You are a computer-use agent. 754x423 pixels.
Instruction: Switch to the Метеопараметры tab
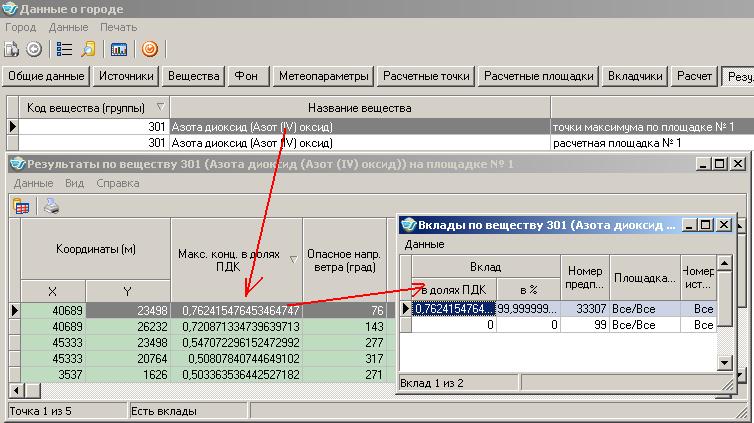click(324, 76)
